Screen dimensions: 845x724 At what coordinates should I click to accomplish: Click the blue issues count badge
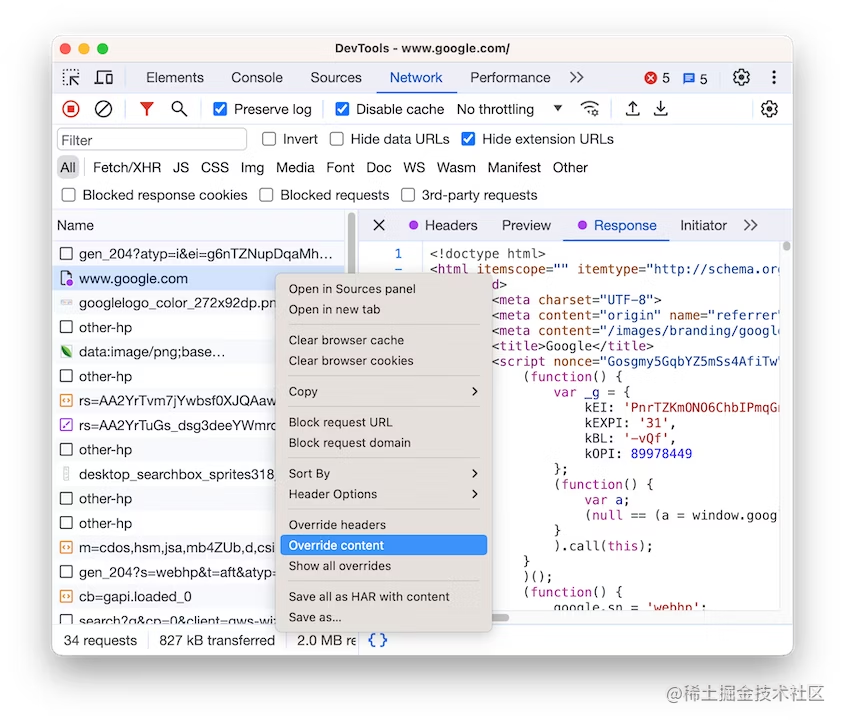pyautogui.click(x=695, y=79)
